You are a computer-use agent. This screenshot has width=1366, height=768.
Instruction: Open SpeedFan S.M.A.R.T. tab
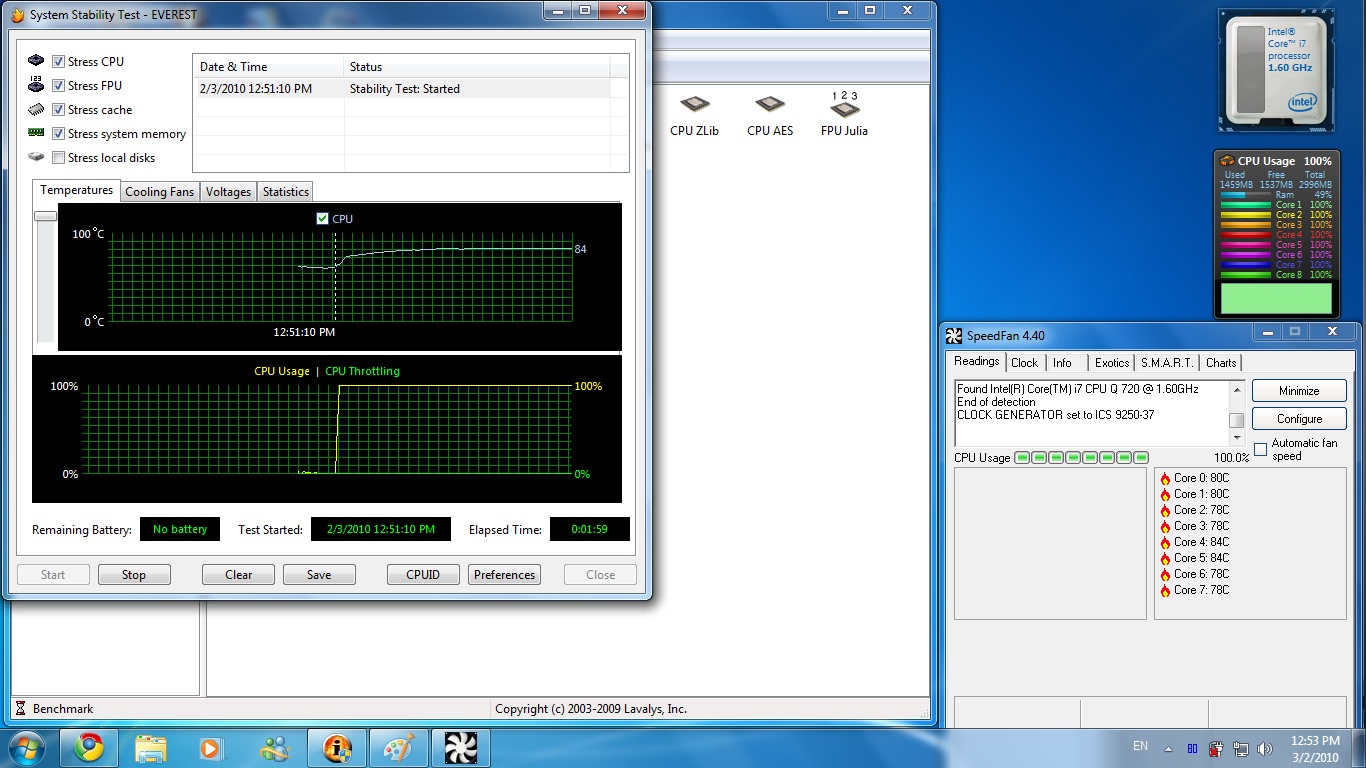click(1167, 362)
